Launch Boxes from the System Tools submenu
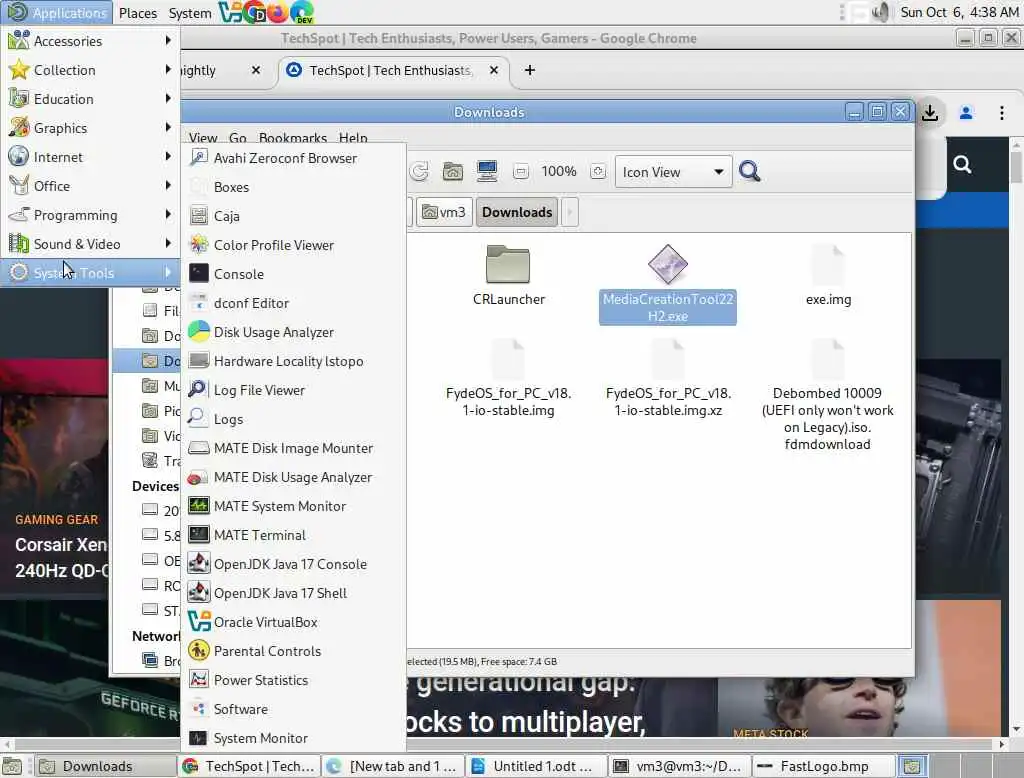Screen dimensions: 1024x778 [293, 187]
